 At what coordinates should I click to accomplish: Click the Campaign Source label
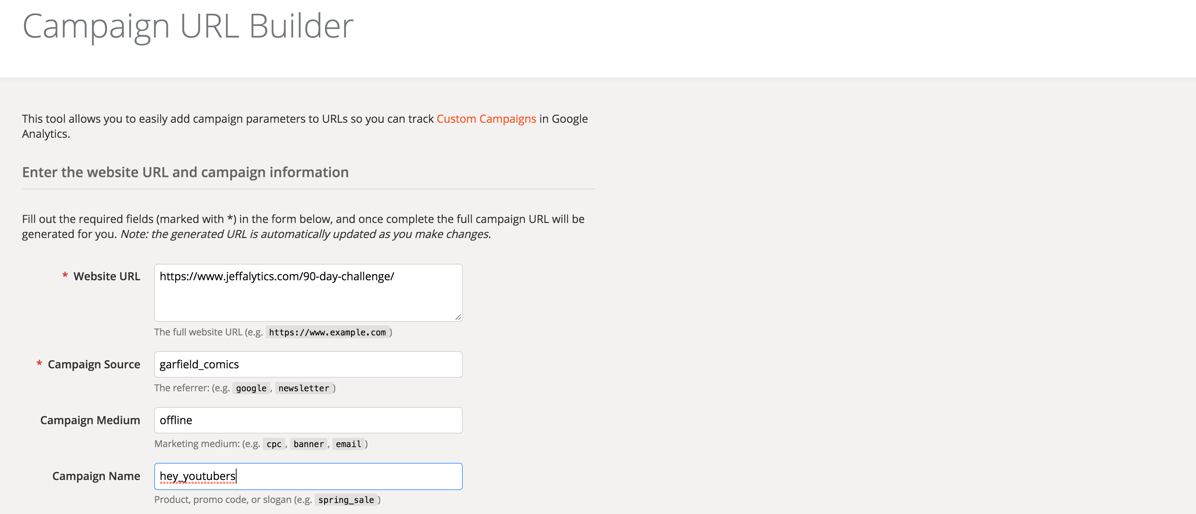click(94, 365)
